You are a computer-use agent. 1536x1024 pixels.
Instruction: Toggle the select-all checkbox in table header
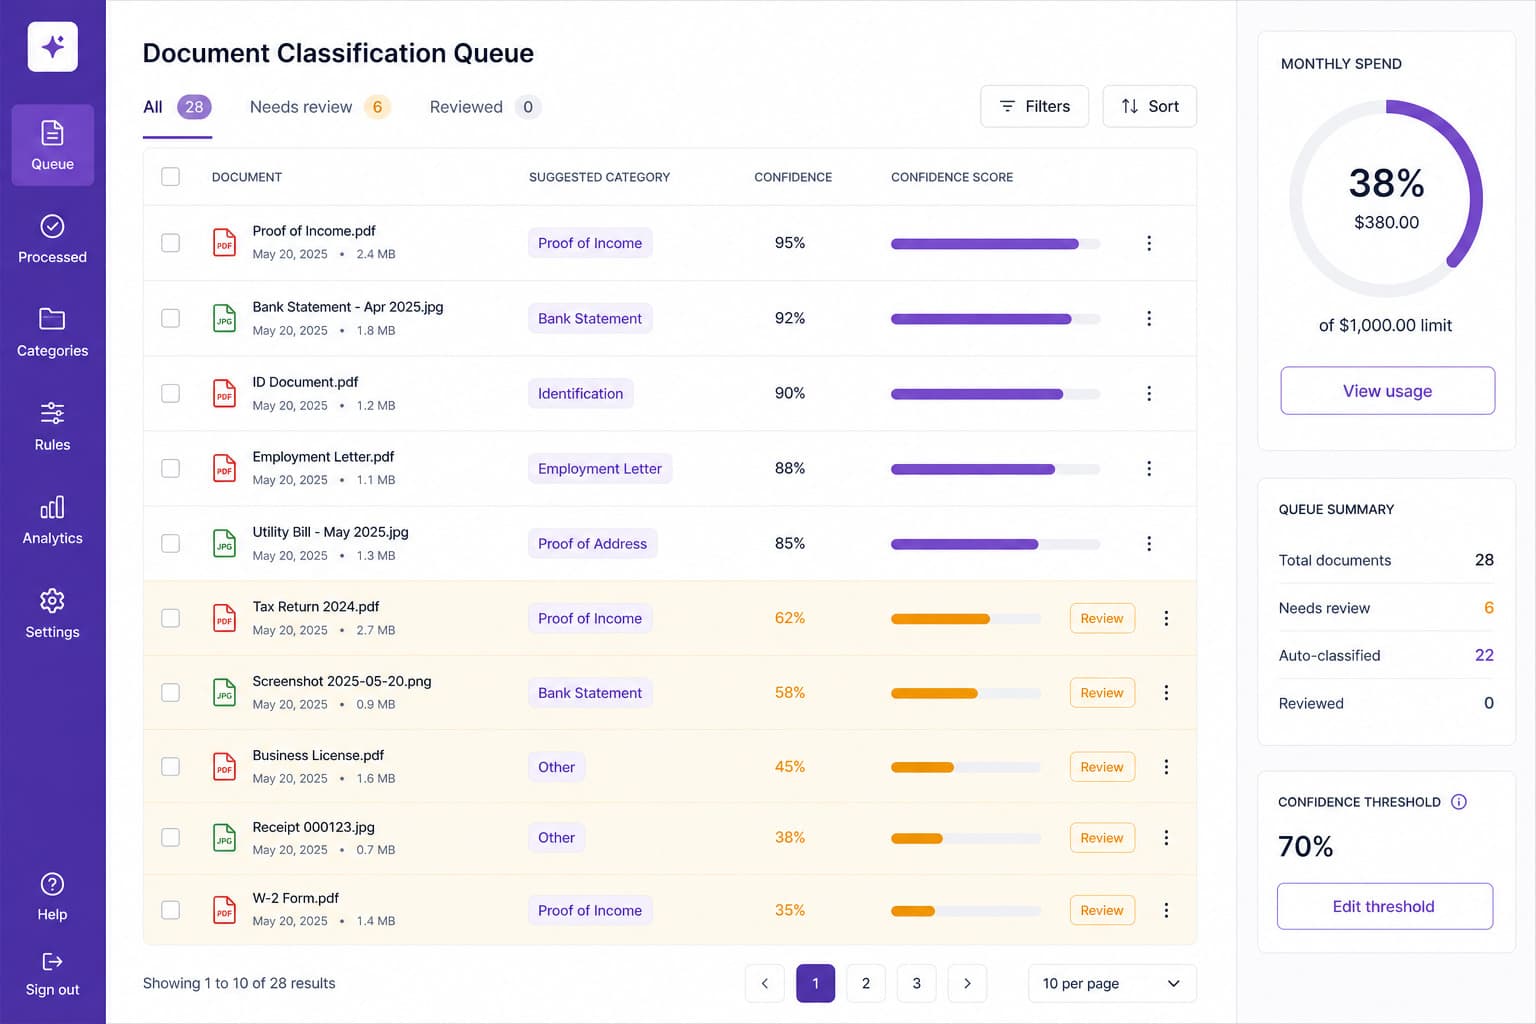tap(171, 177)
